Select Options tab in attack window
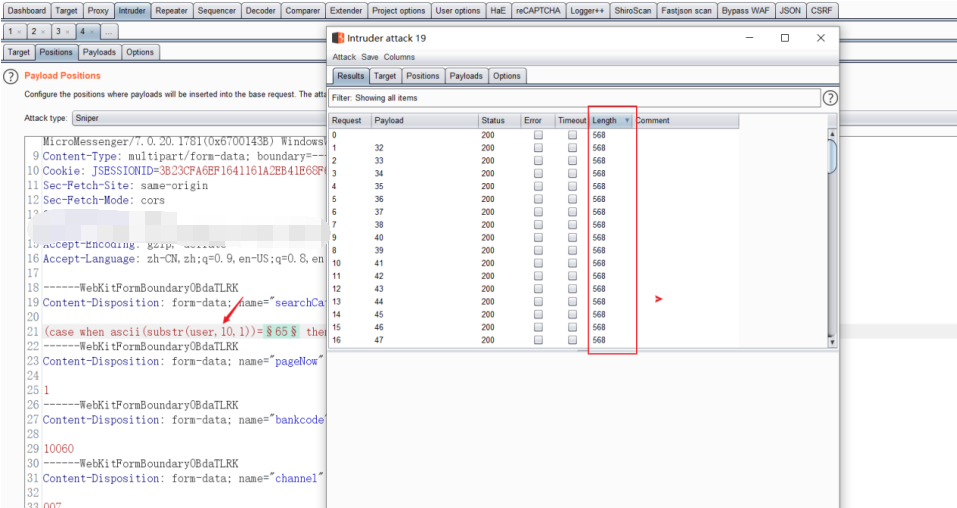 point(507,76)
